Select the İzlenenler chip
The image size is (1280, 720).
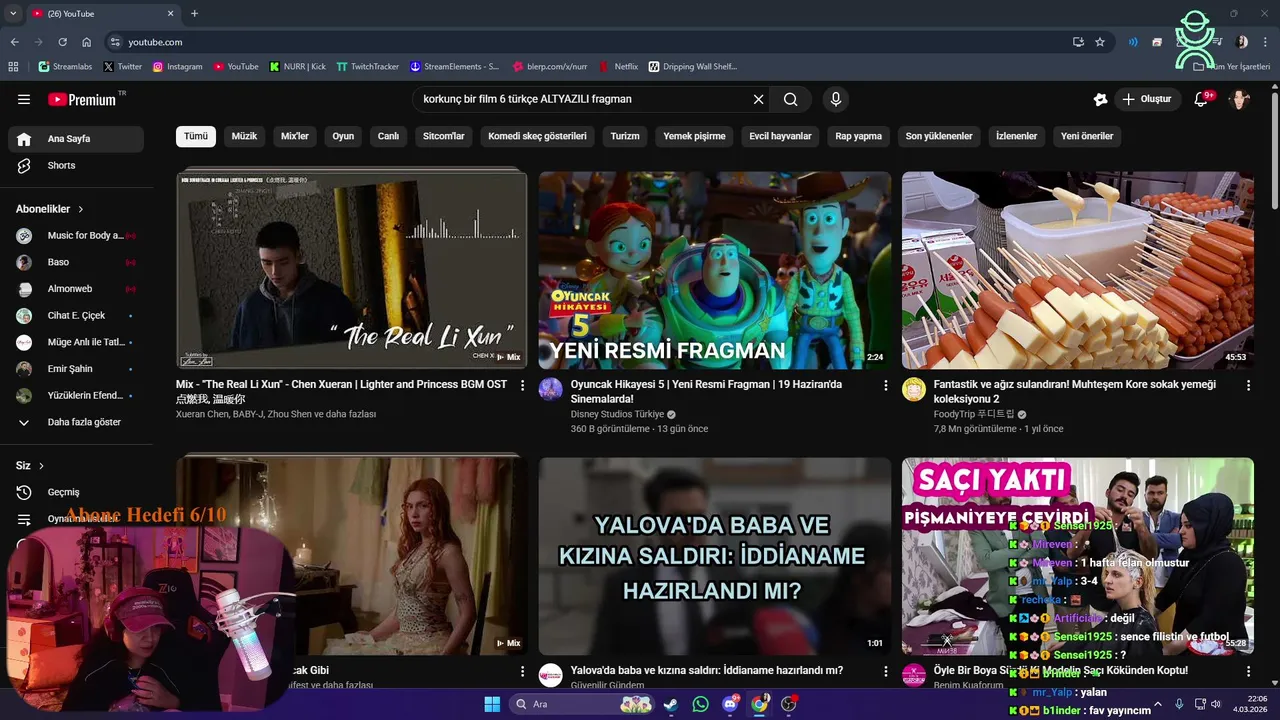1017,136
